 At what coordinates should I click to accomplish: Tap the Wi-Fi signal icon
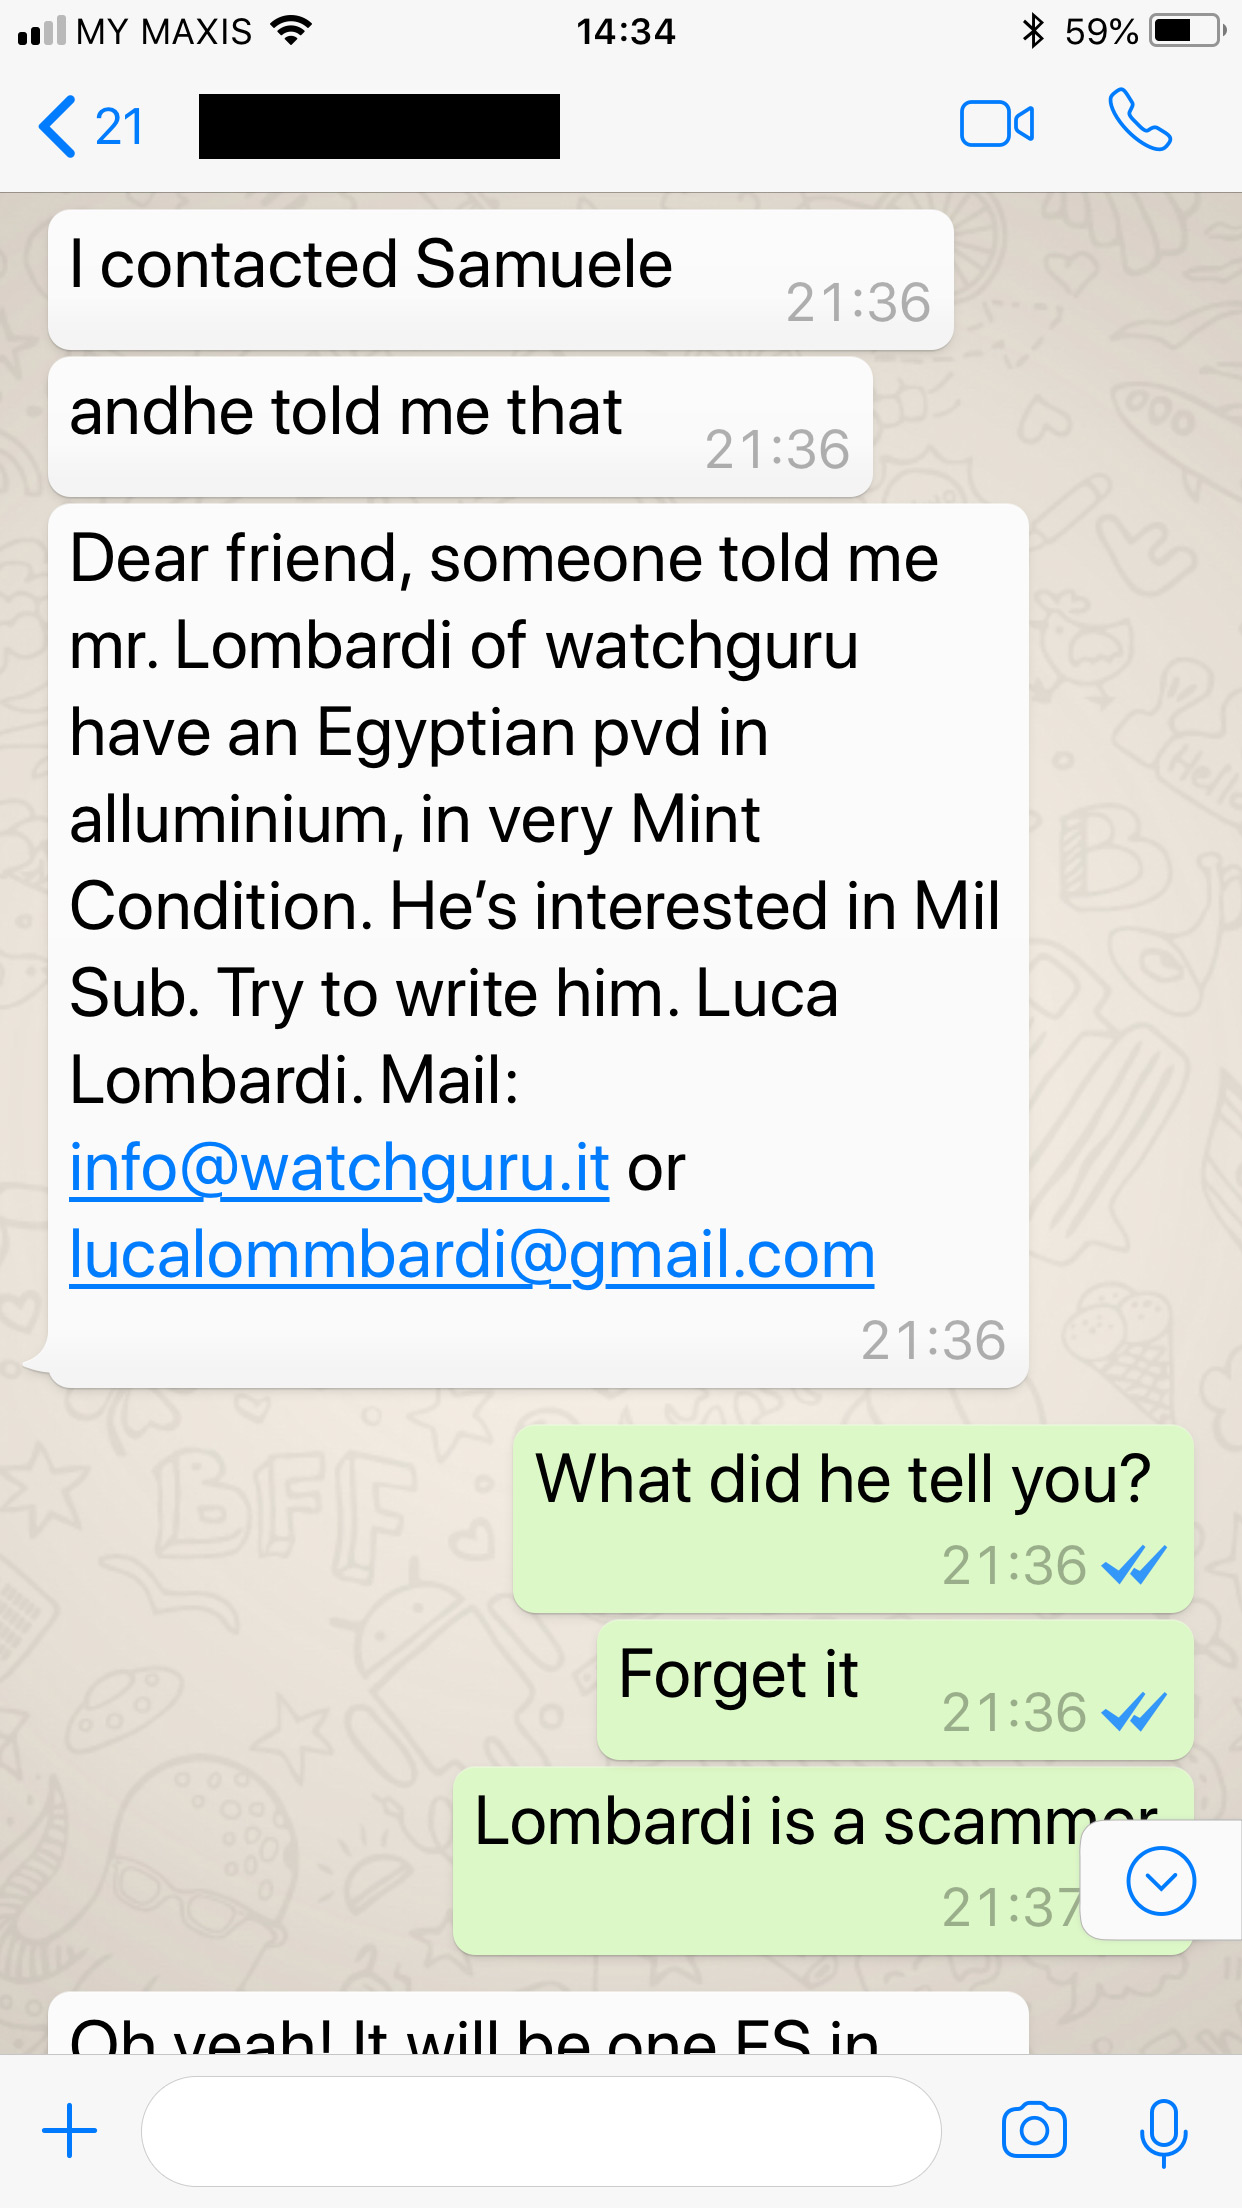coord(291,31)
